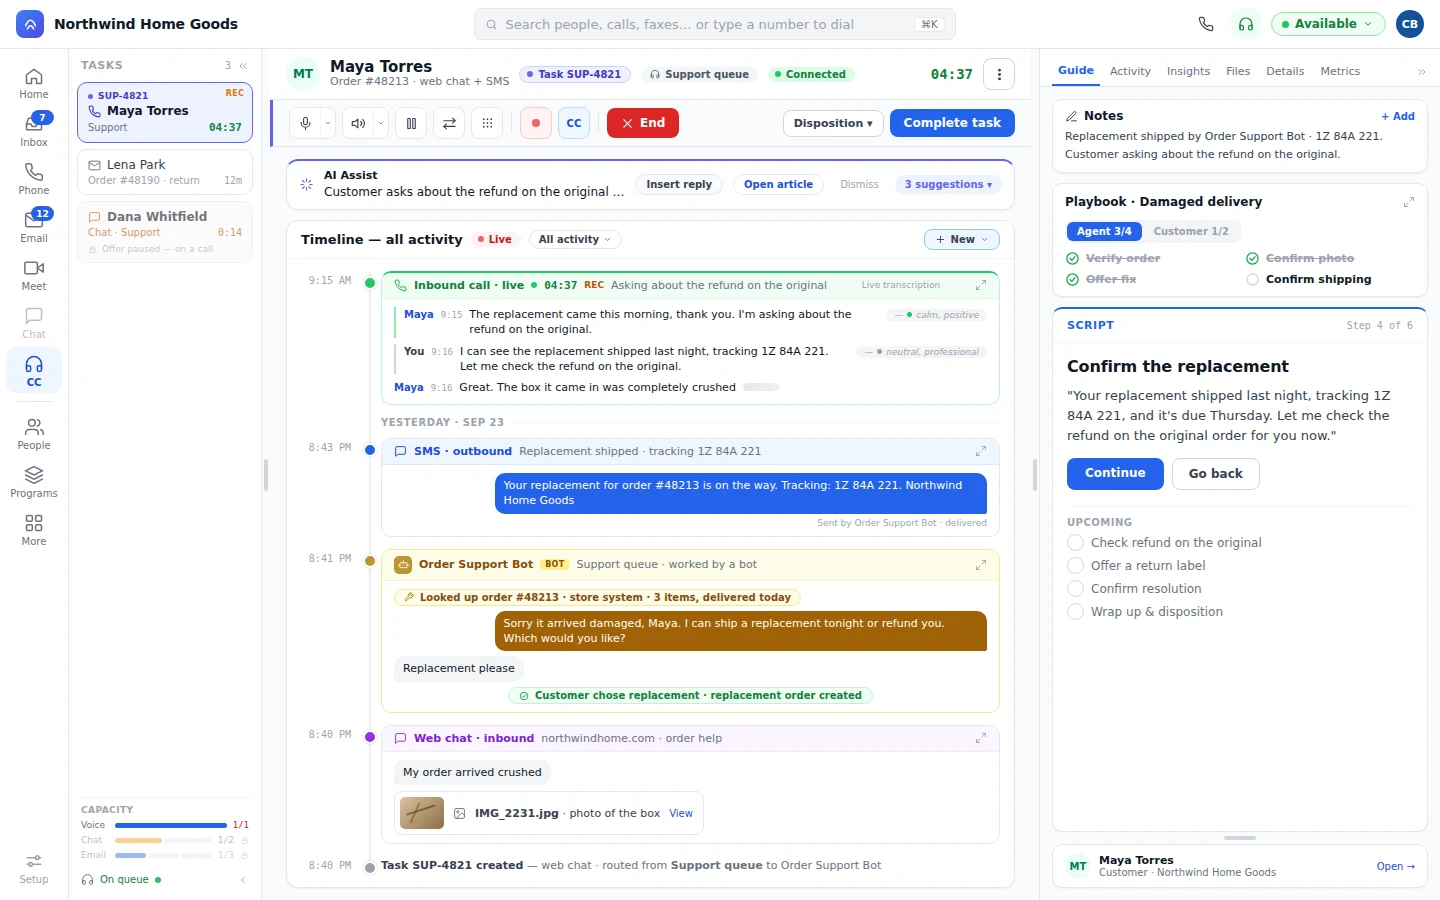Uncheck the Confirm photo step

[x=1252, y=258]
